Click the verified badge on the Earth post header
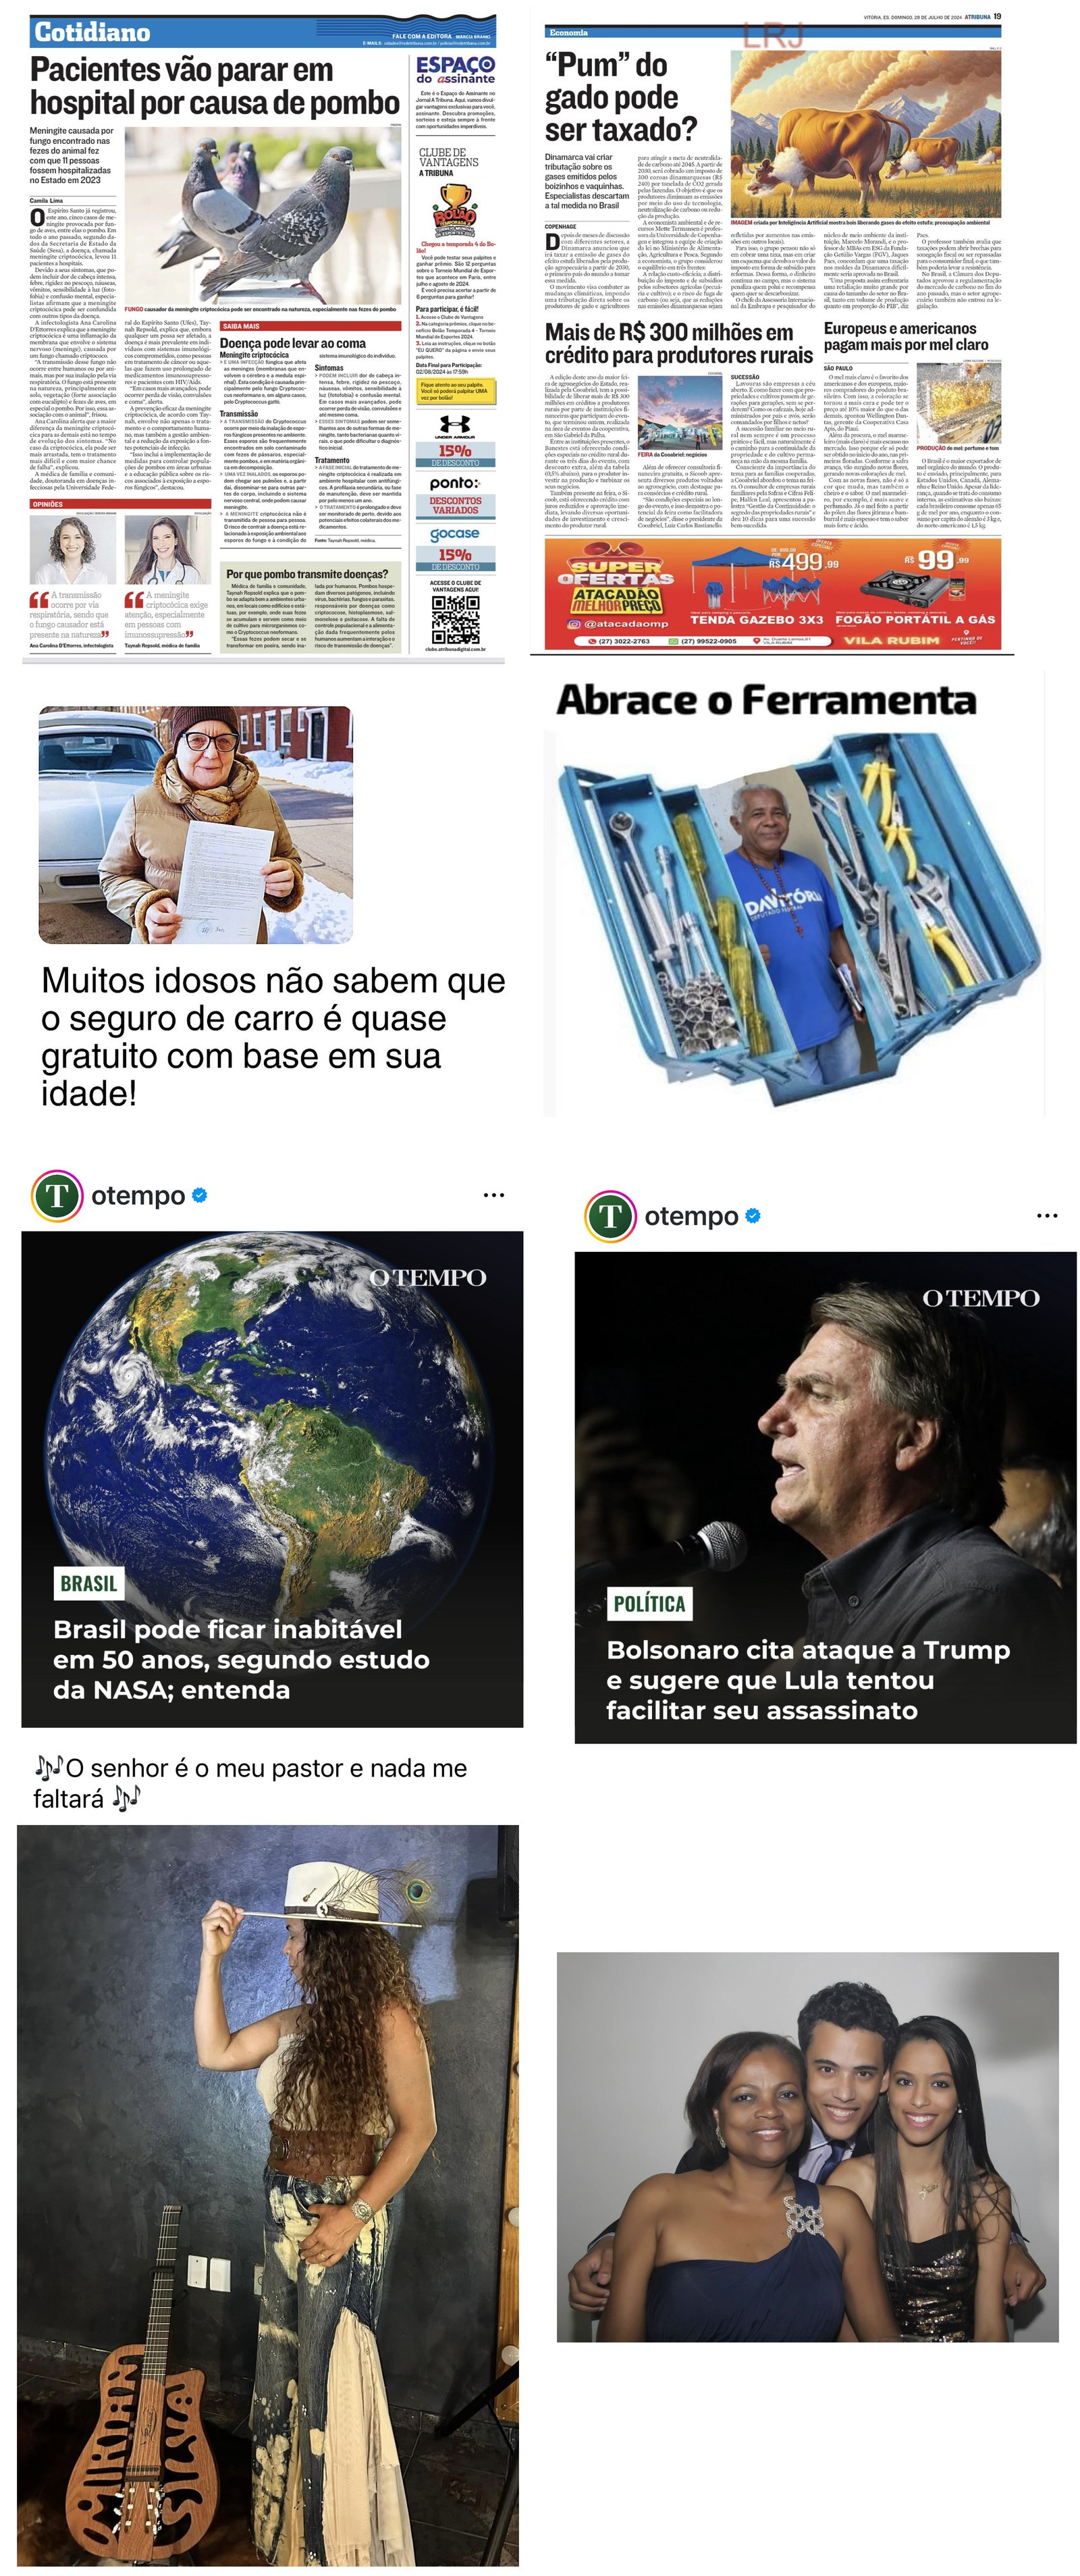The image size is (1080, 2576). click(199, 1195)
